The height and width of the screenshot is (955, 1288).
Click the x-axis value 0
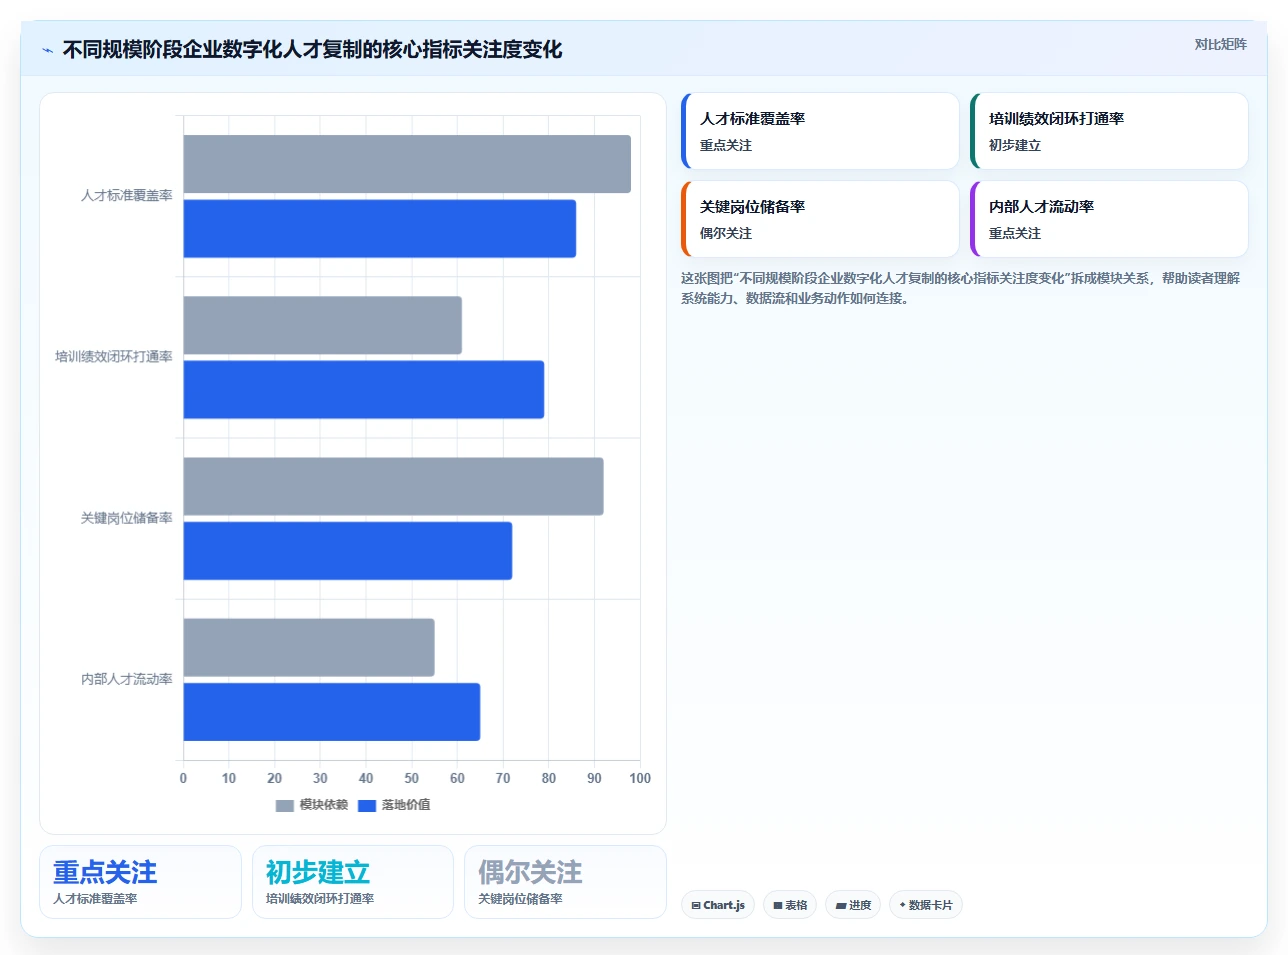(x=183, y=778)
